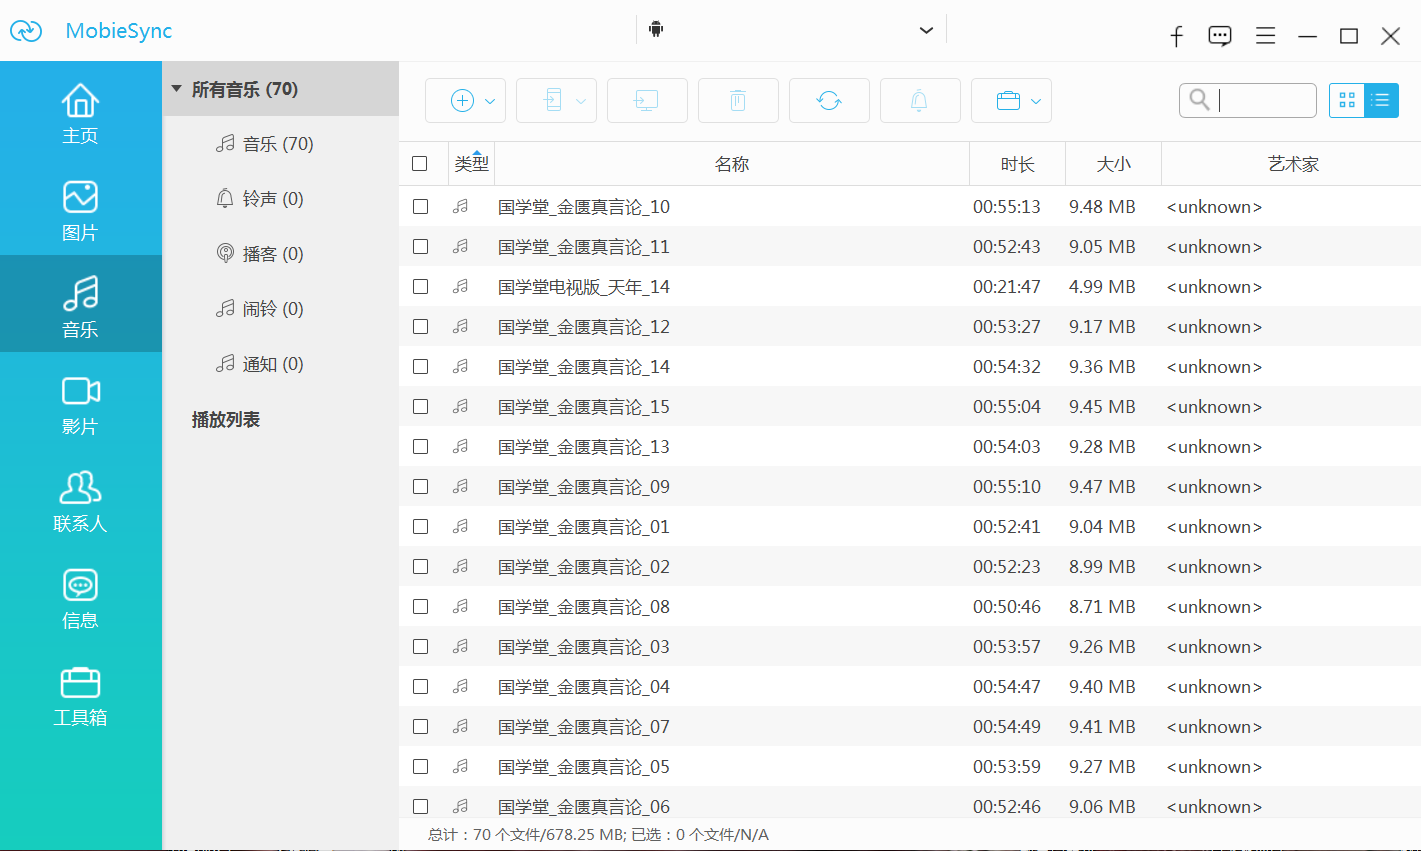Sort the list by 时长 column
The width and height of the screenshot is (1421, 851).
[x=1017, y=164]
